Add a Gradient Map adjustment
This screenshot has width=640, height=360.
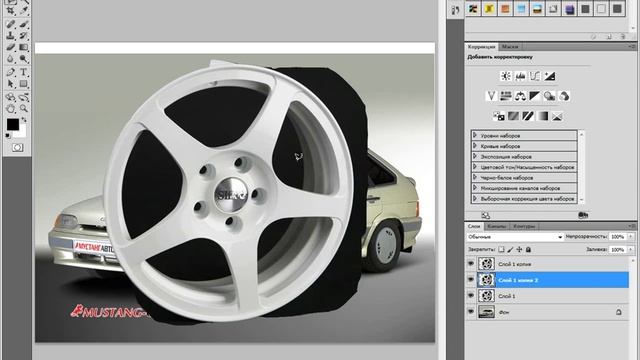[543, 116]
